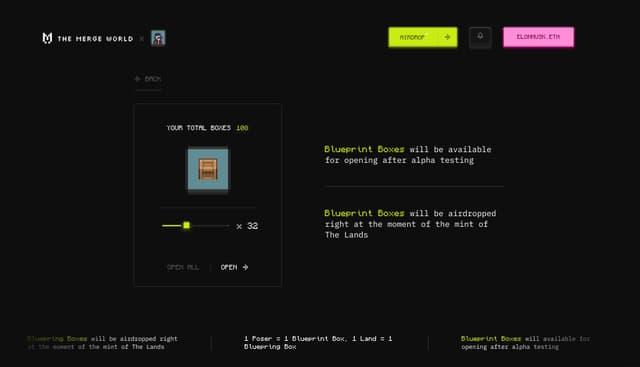Click Blueprint Boxes link about airdropped lands

point(364,213)
